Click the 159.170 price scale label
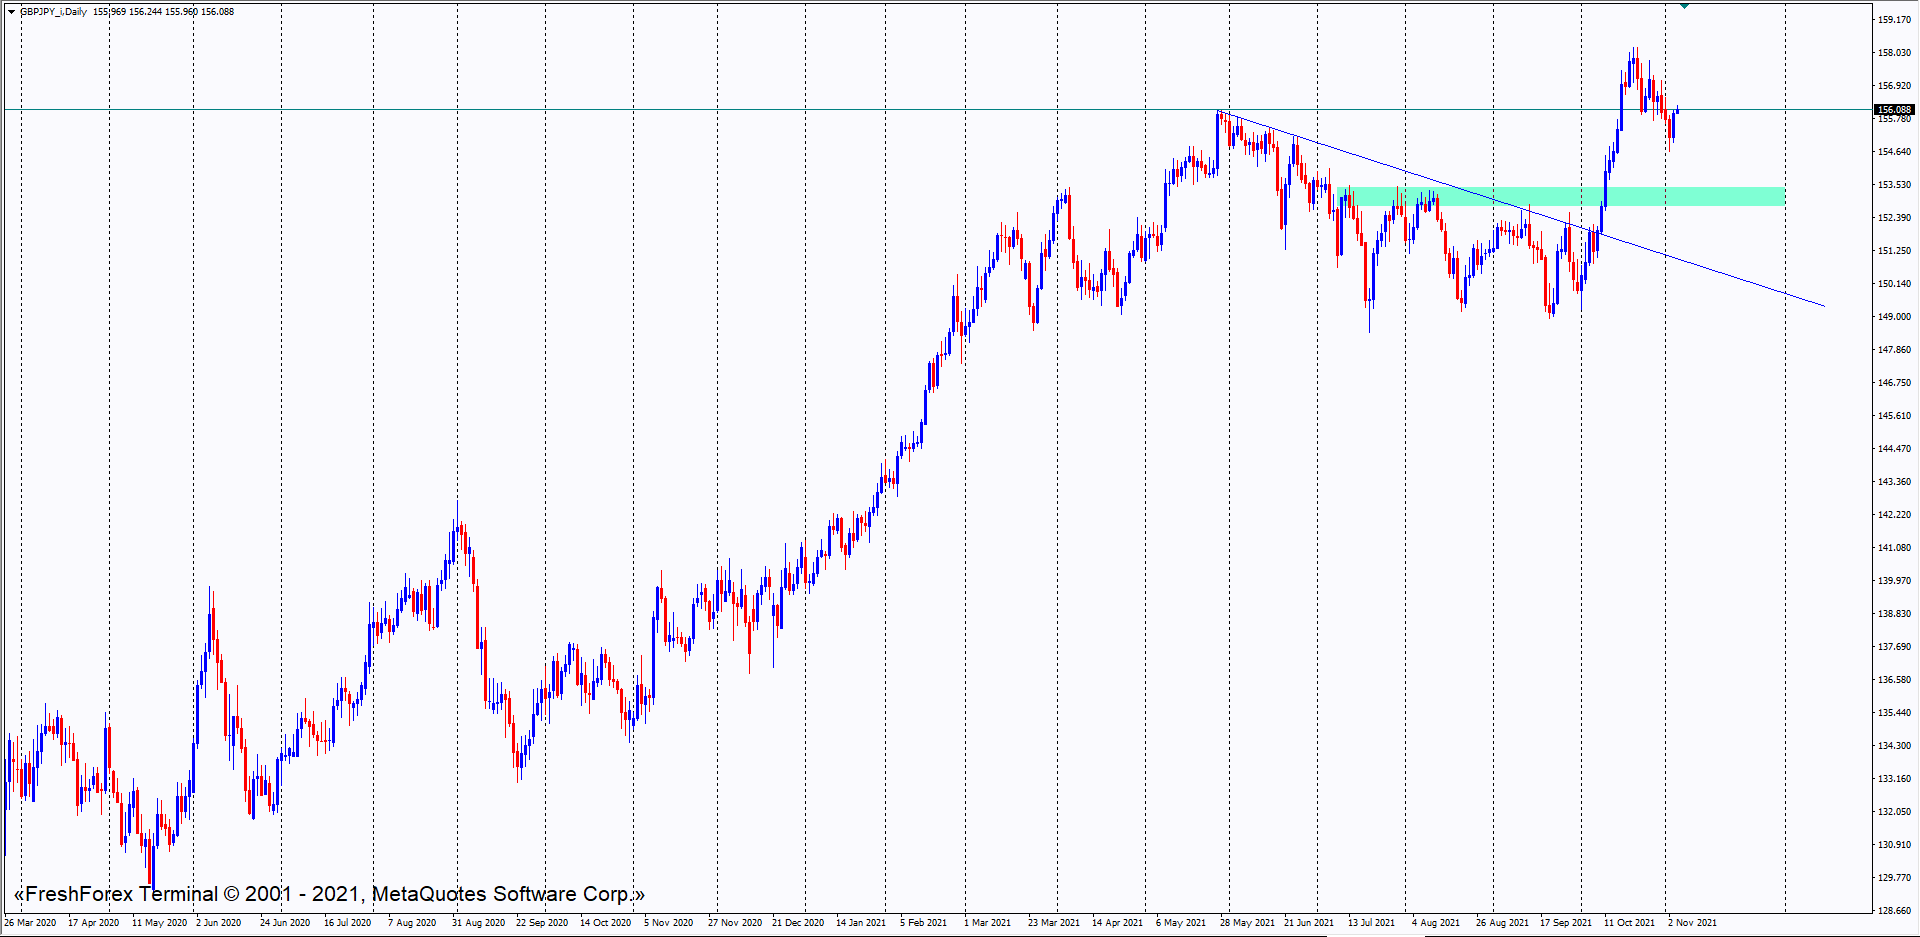 click(1894, 19)
